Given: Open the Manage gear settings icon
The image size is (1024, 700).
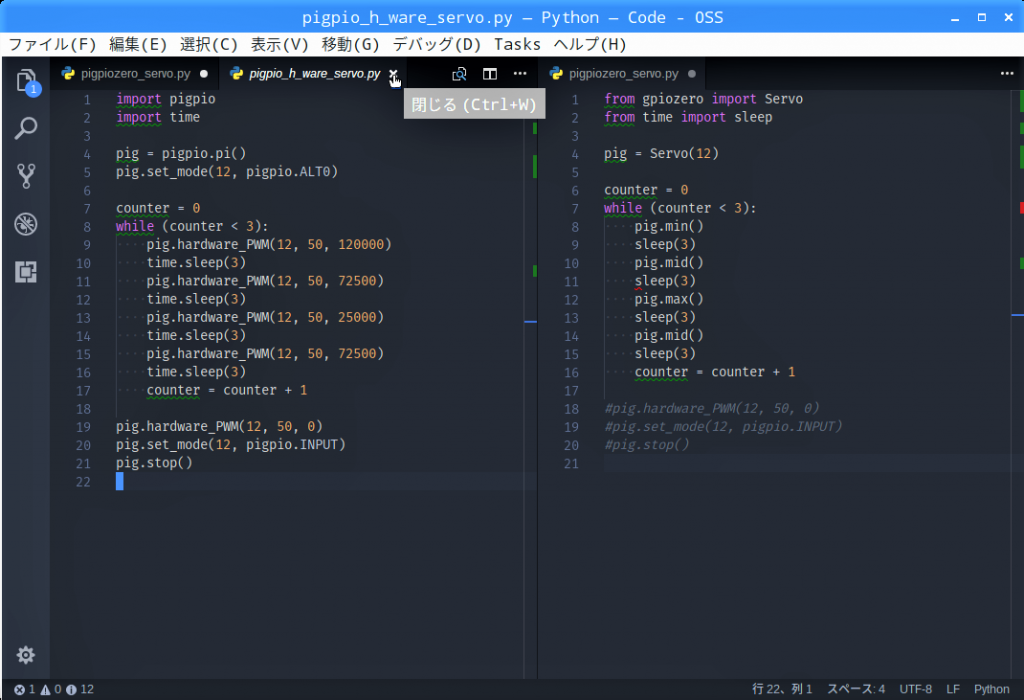Looking at the screenshot, I should 26,655.
